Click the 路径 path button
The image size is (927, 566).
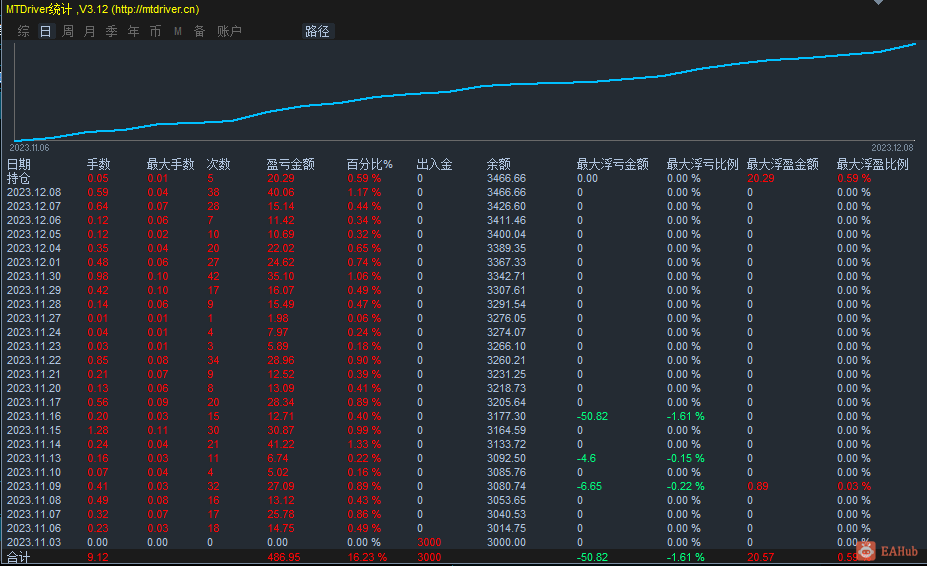coord(317,31)
